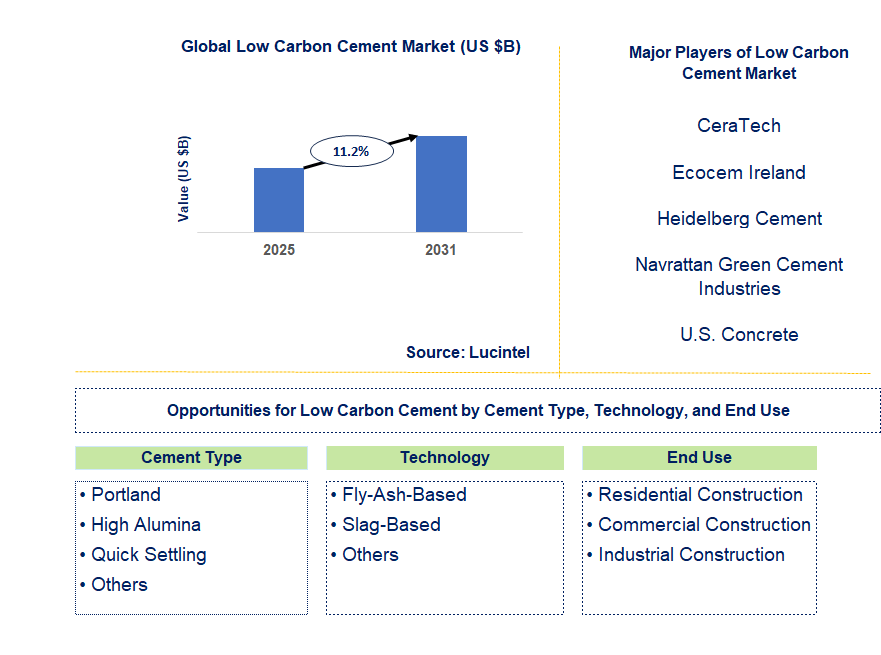Click the 'Quick Settling' list item
The height and width of the screenshot is (655, 881).
149,555
